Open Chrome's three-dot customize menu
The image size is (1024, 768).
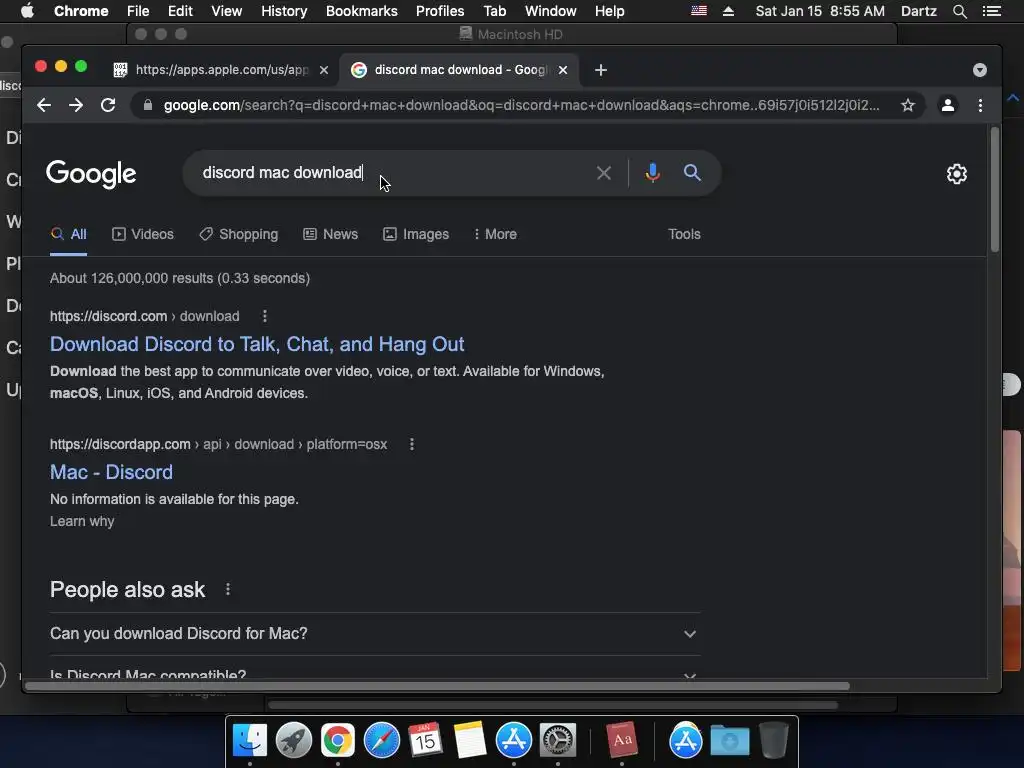pos(980,105)
